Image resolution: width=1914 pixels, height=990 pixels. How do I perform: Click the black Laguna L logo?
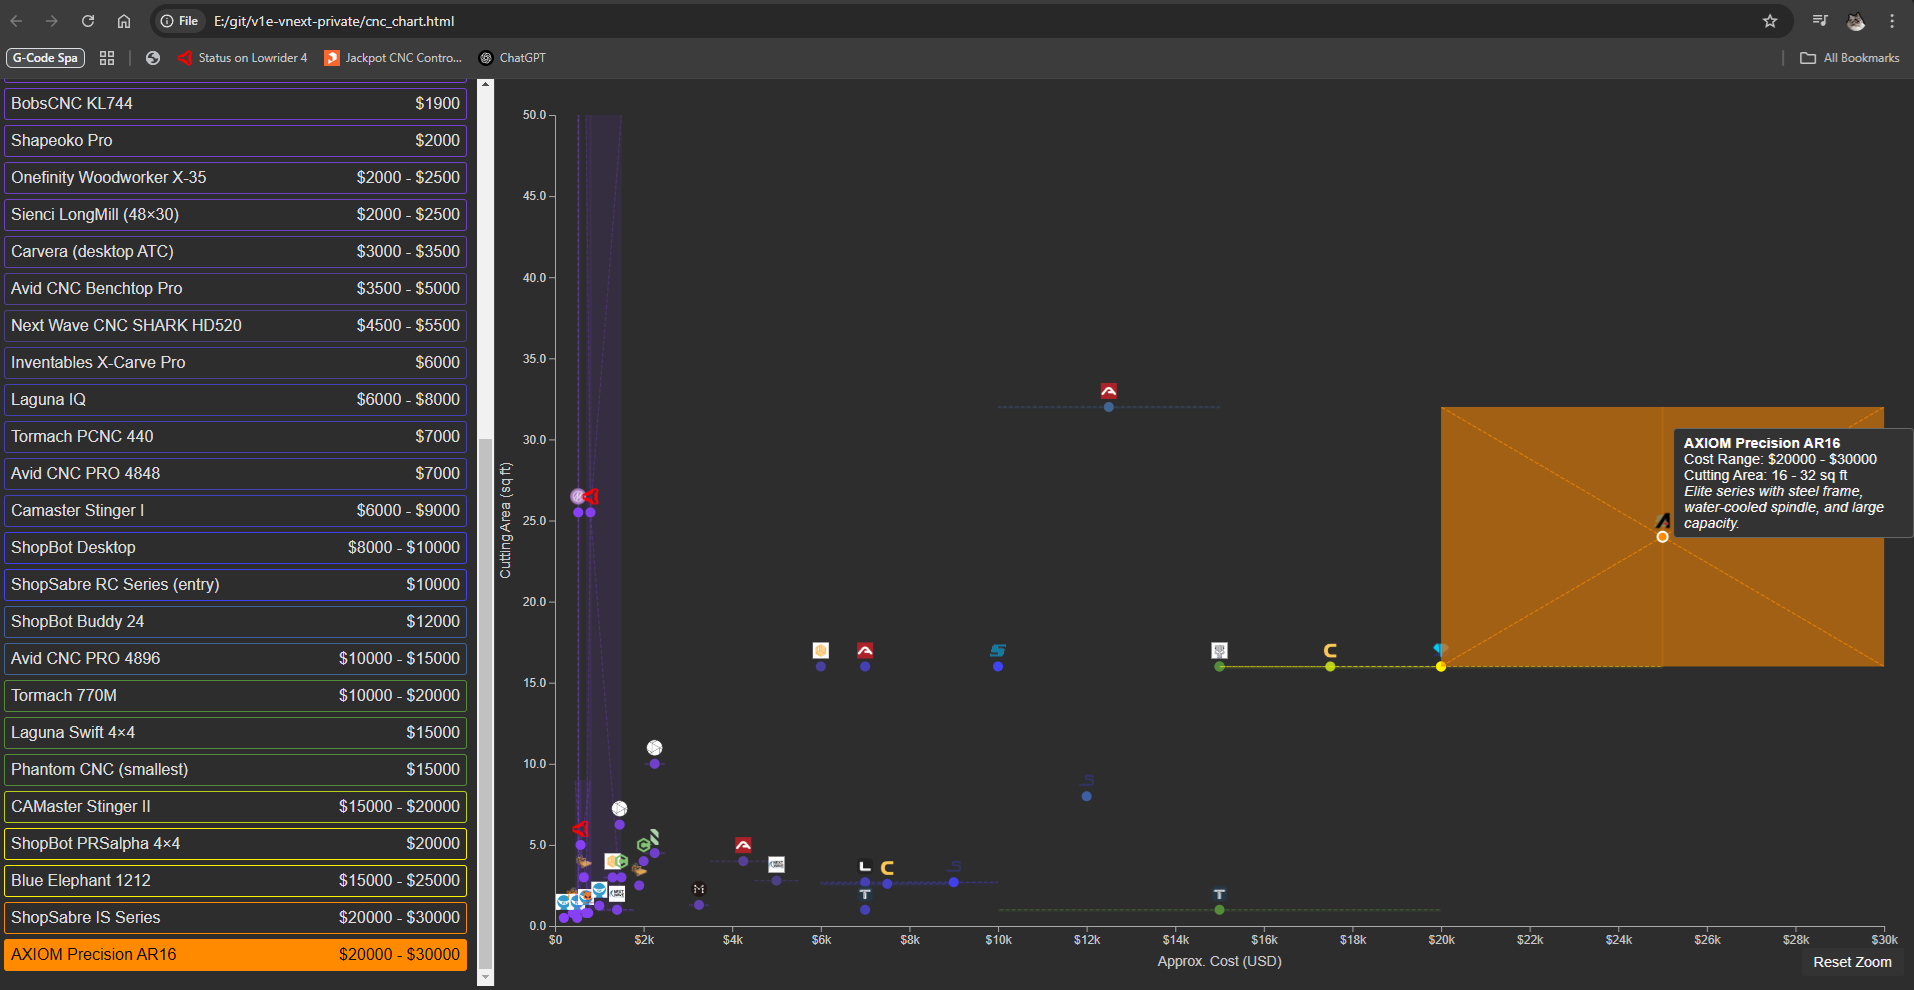pyautogui.click(x=865, y=867)
